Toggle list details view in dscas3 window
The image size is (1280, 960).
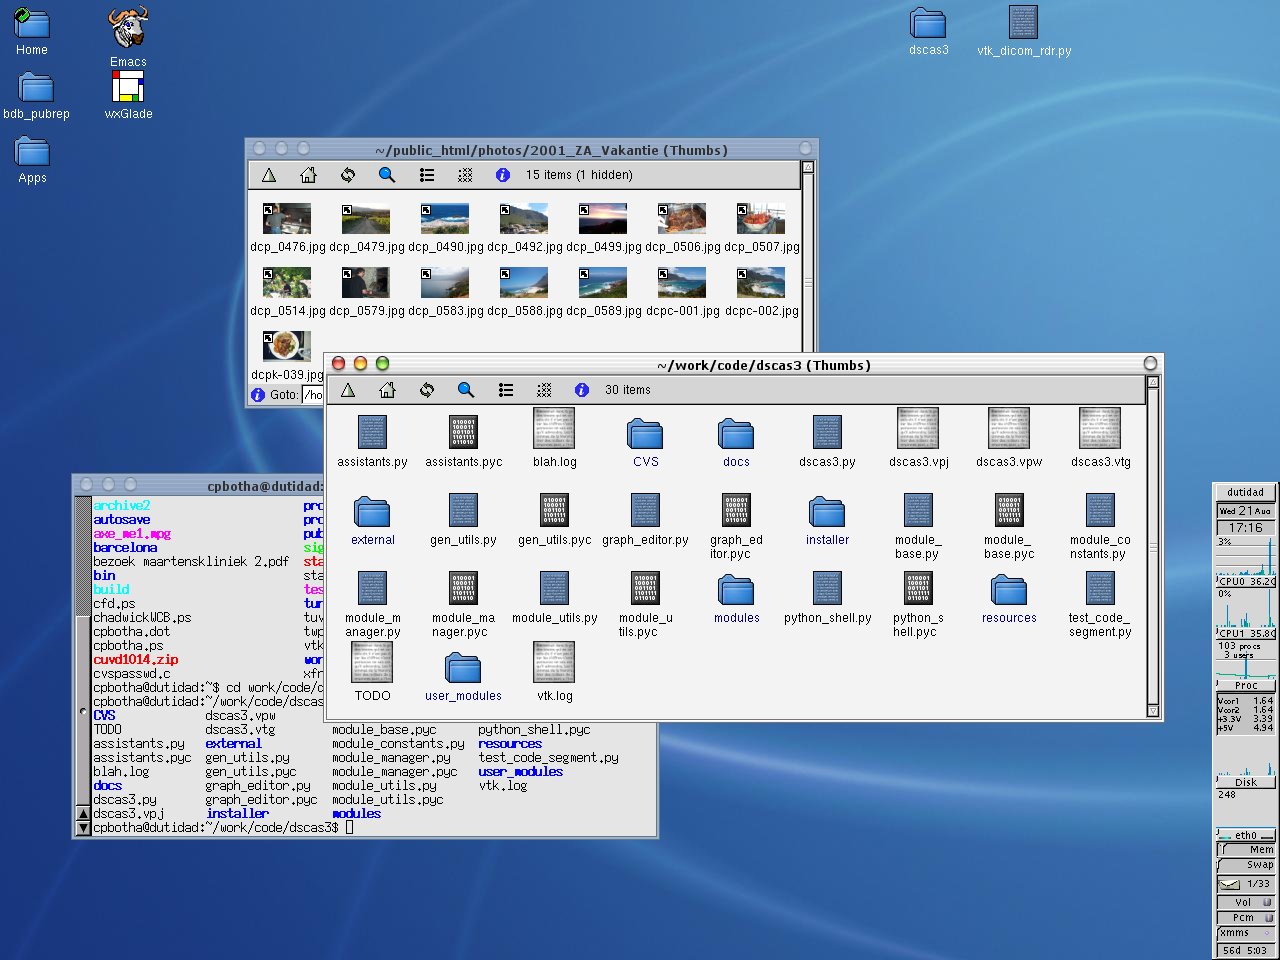(x=506, y=390)
